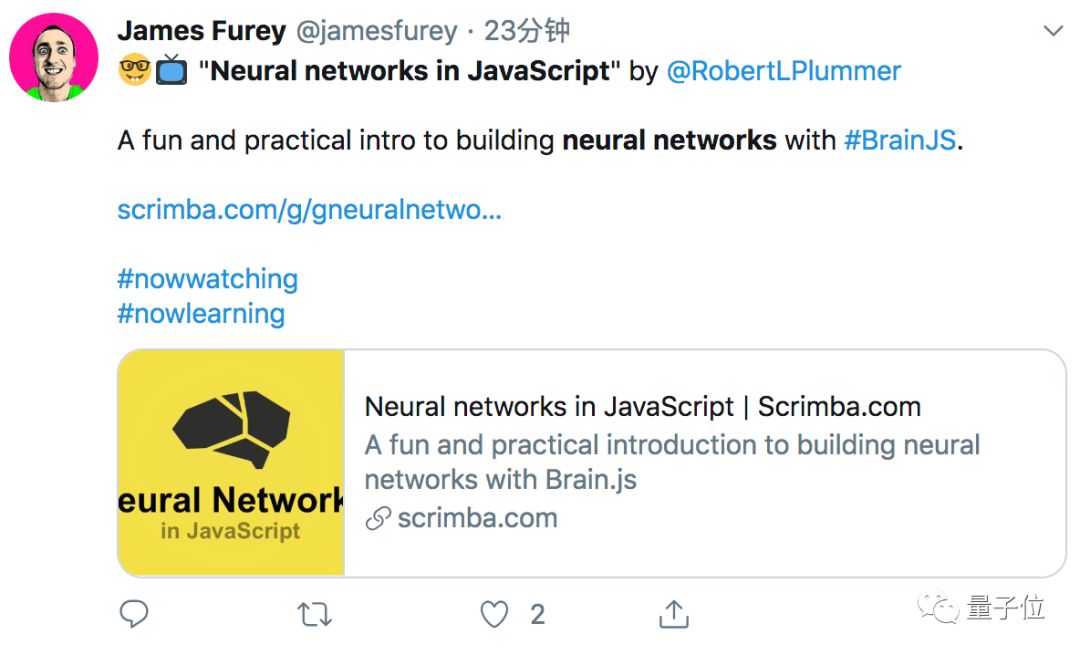The height and width of the screenshot is (655, 1080).
Task: Click the card description about Brain.js
Action: [x=672, y=461]
